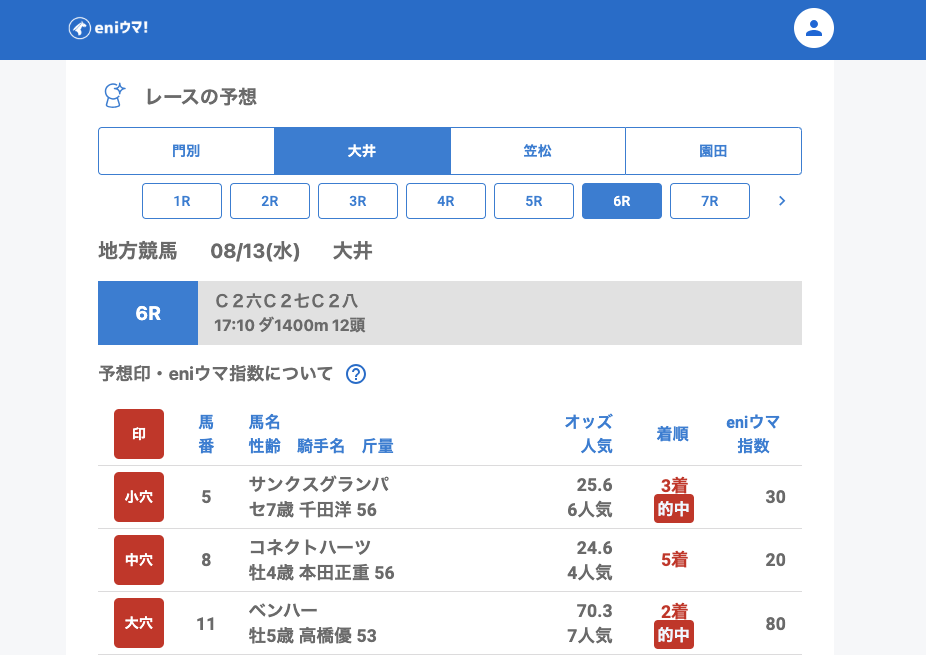Switch to the 園田 racecourse tab
926x655 pixels.
point(713,151)
